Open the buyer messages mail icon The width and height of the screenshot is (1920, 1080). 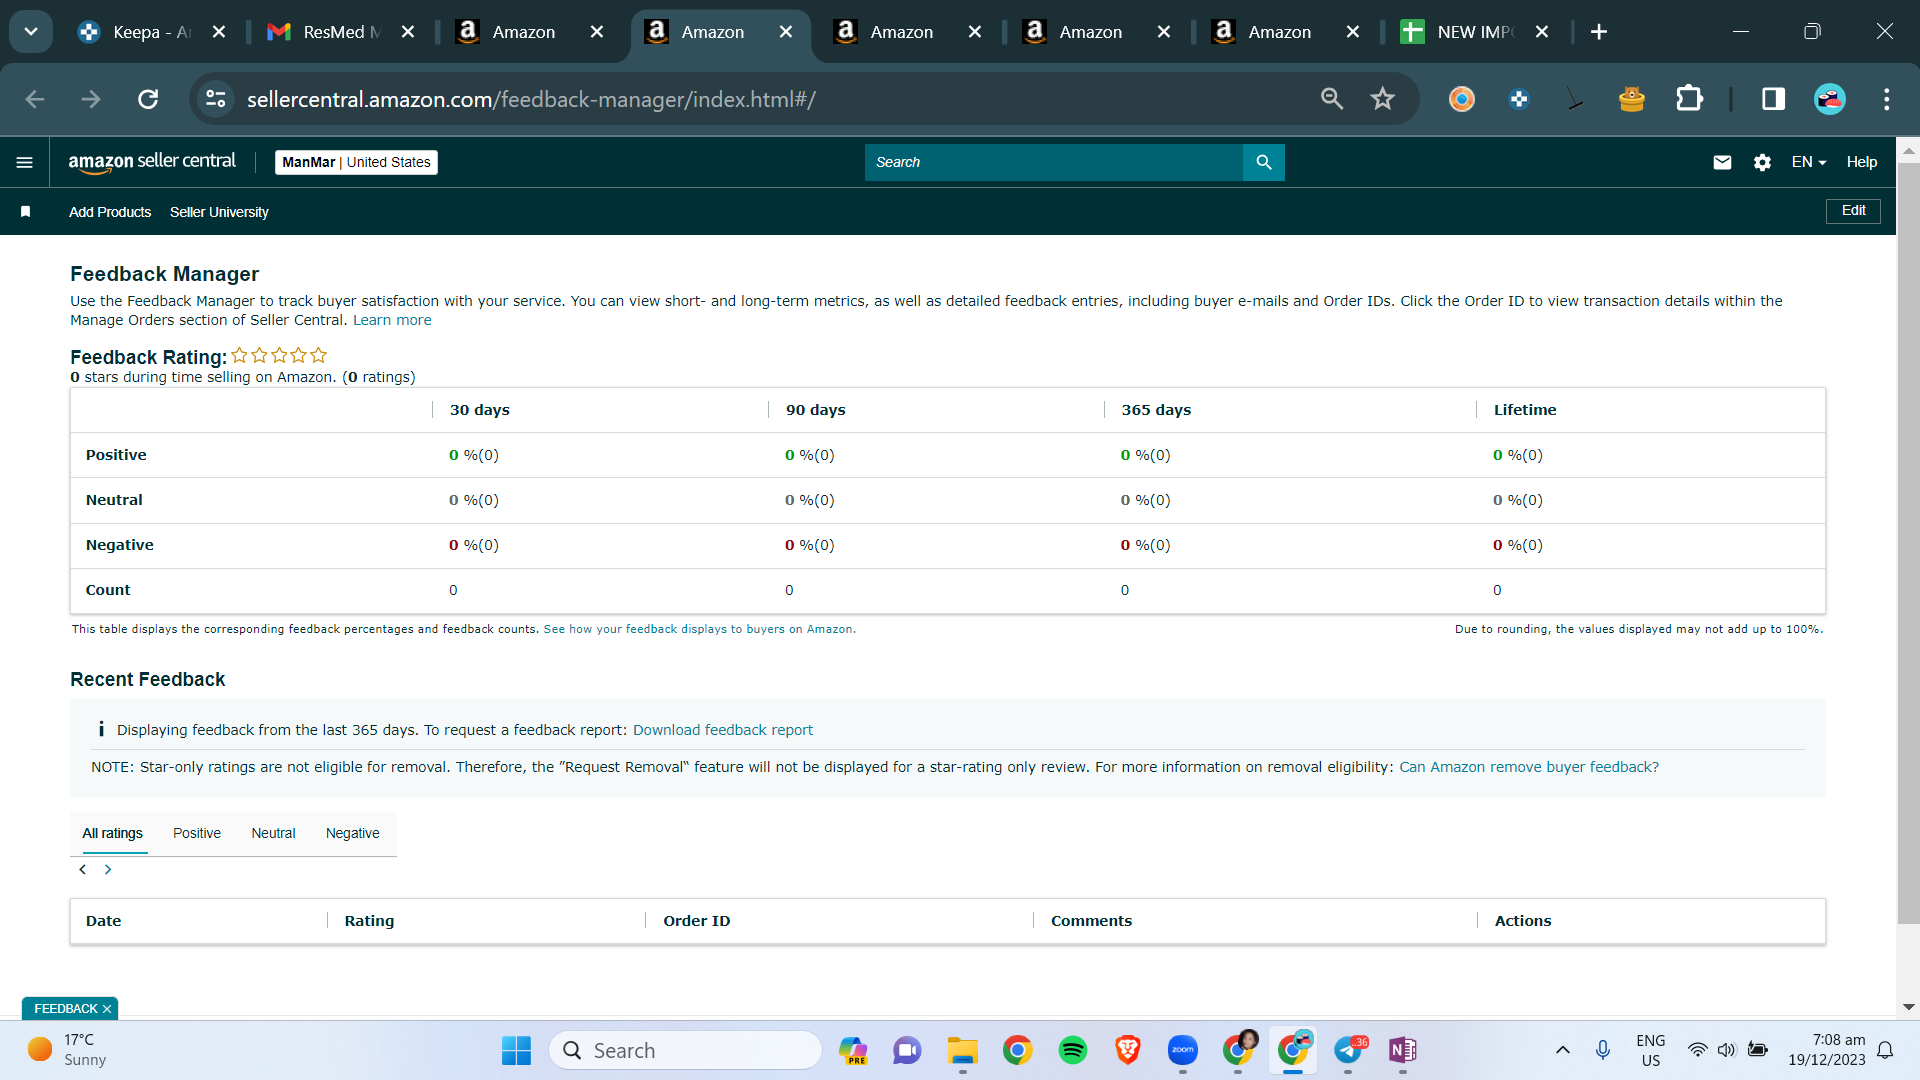(1722, 162)
